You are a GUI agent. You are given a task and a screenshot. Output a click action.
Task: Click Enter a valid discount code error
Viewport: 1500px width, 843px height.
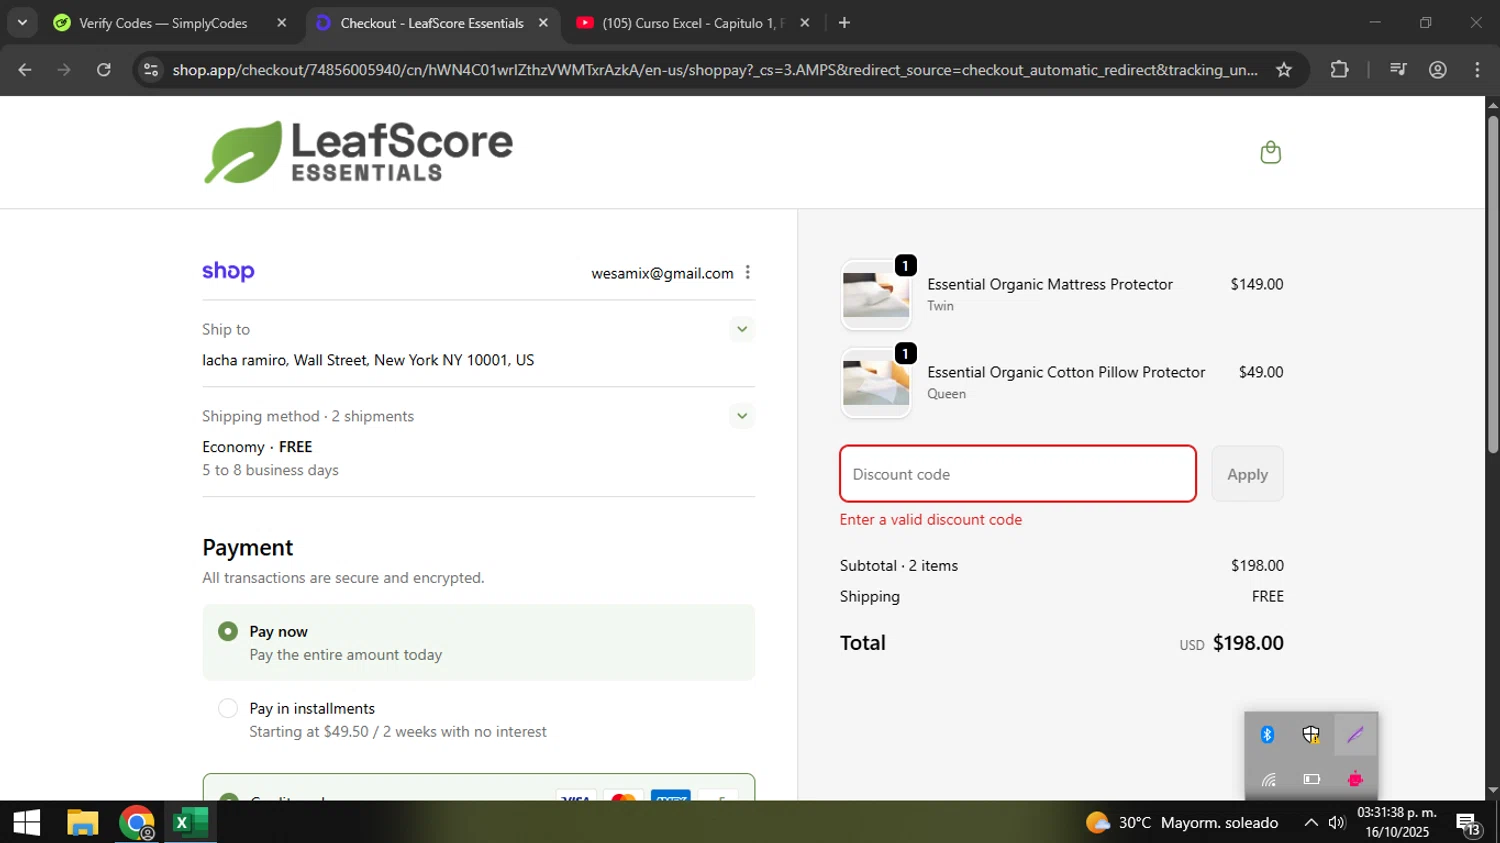[x=931, y=520]
